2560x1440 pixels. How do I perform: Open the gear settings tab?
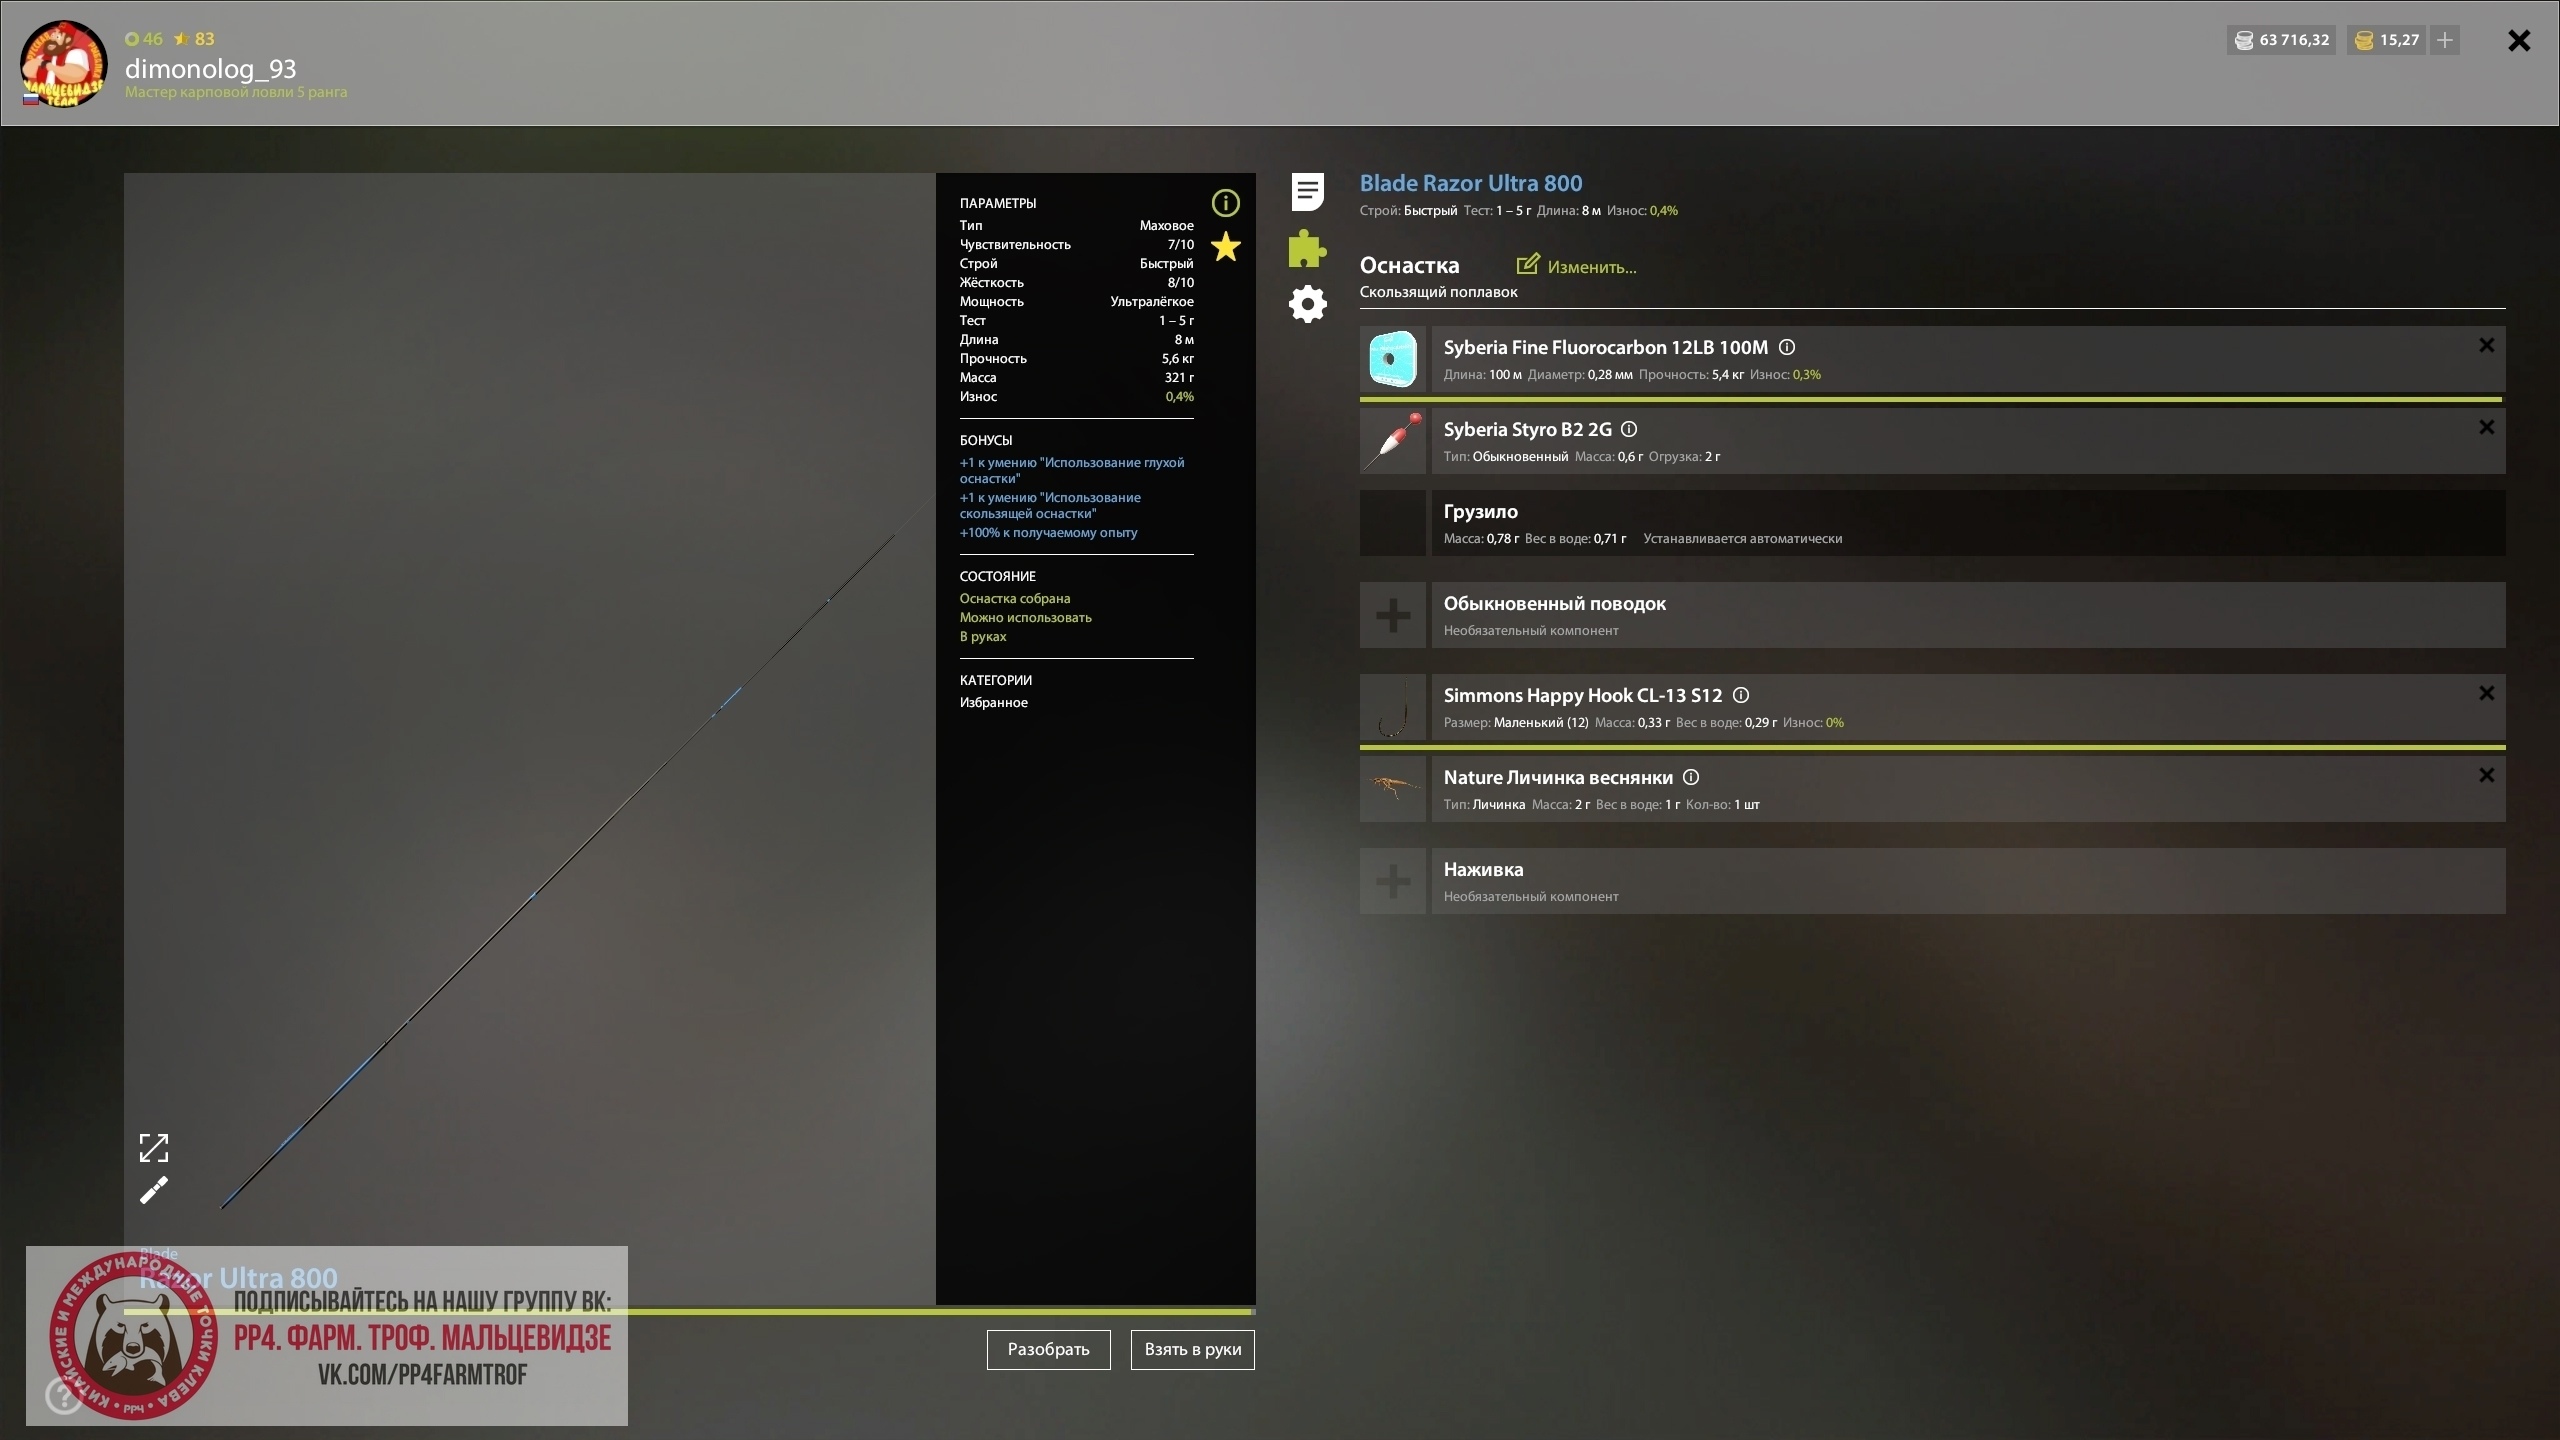1307,304
